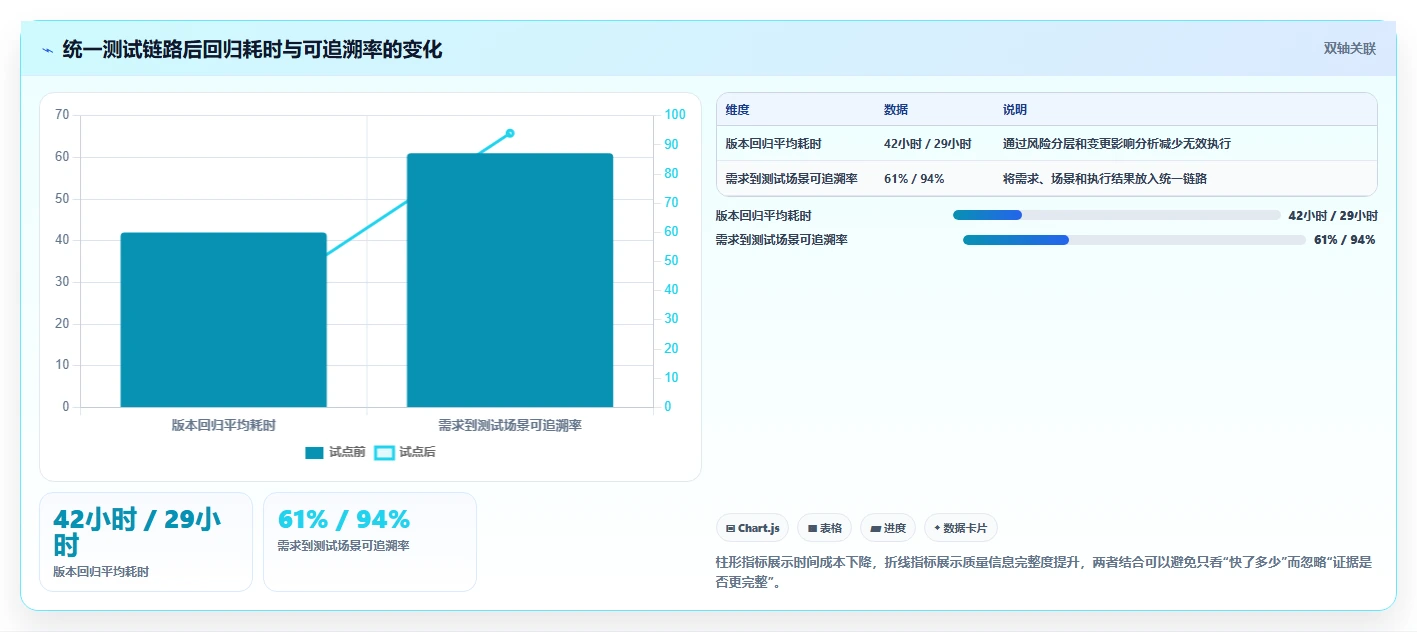Click the 维度 column header

738,110
